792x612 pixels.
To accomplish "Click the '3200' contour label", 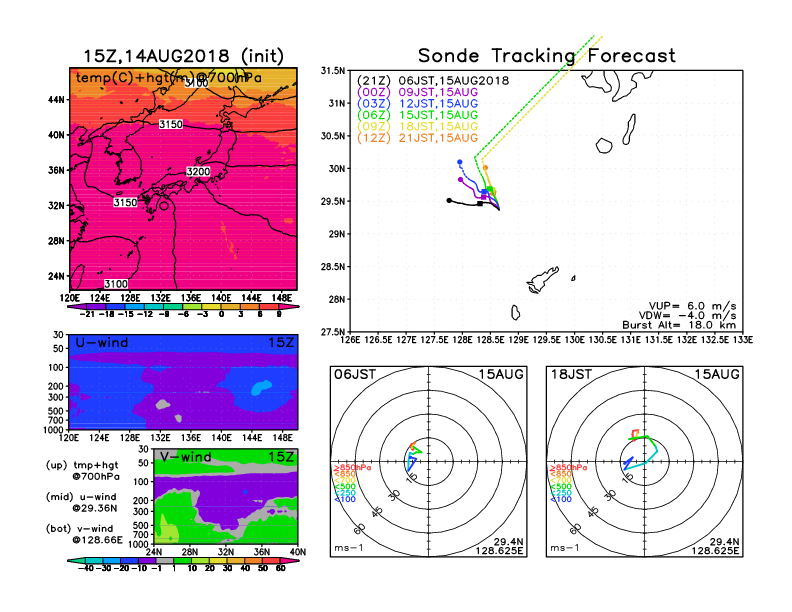I will (198, 172).
